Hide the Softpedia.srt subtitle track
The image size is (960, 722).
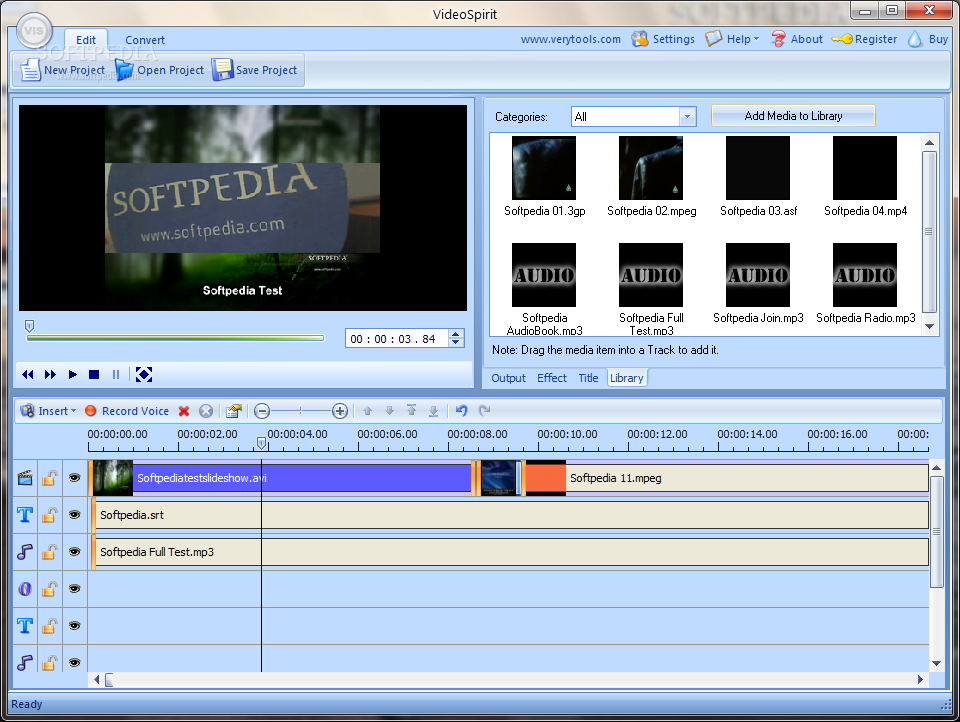coord(75,514)
